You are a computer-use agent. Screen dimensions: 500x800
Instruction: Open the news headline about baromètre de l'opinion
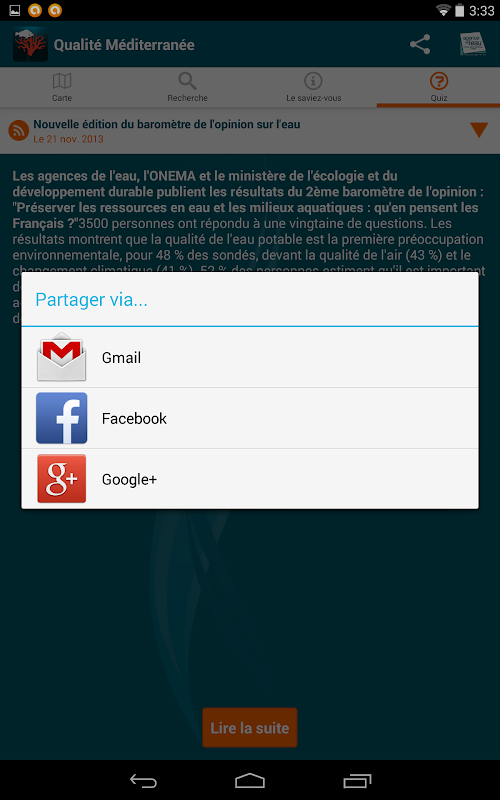point(167,124)
